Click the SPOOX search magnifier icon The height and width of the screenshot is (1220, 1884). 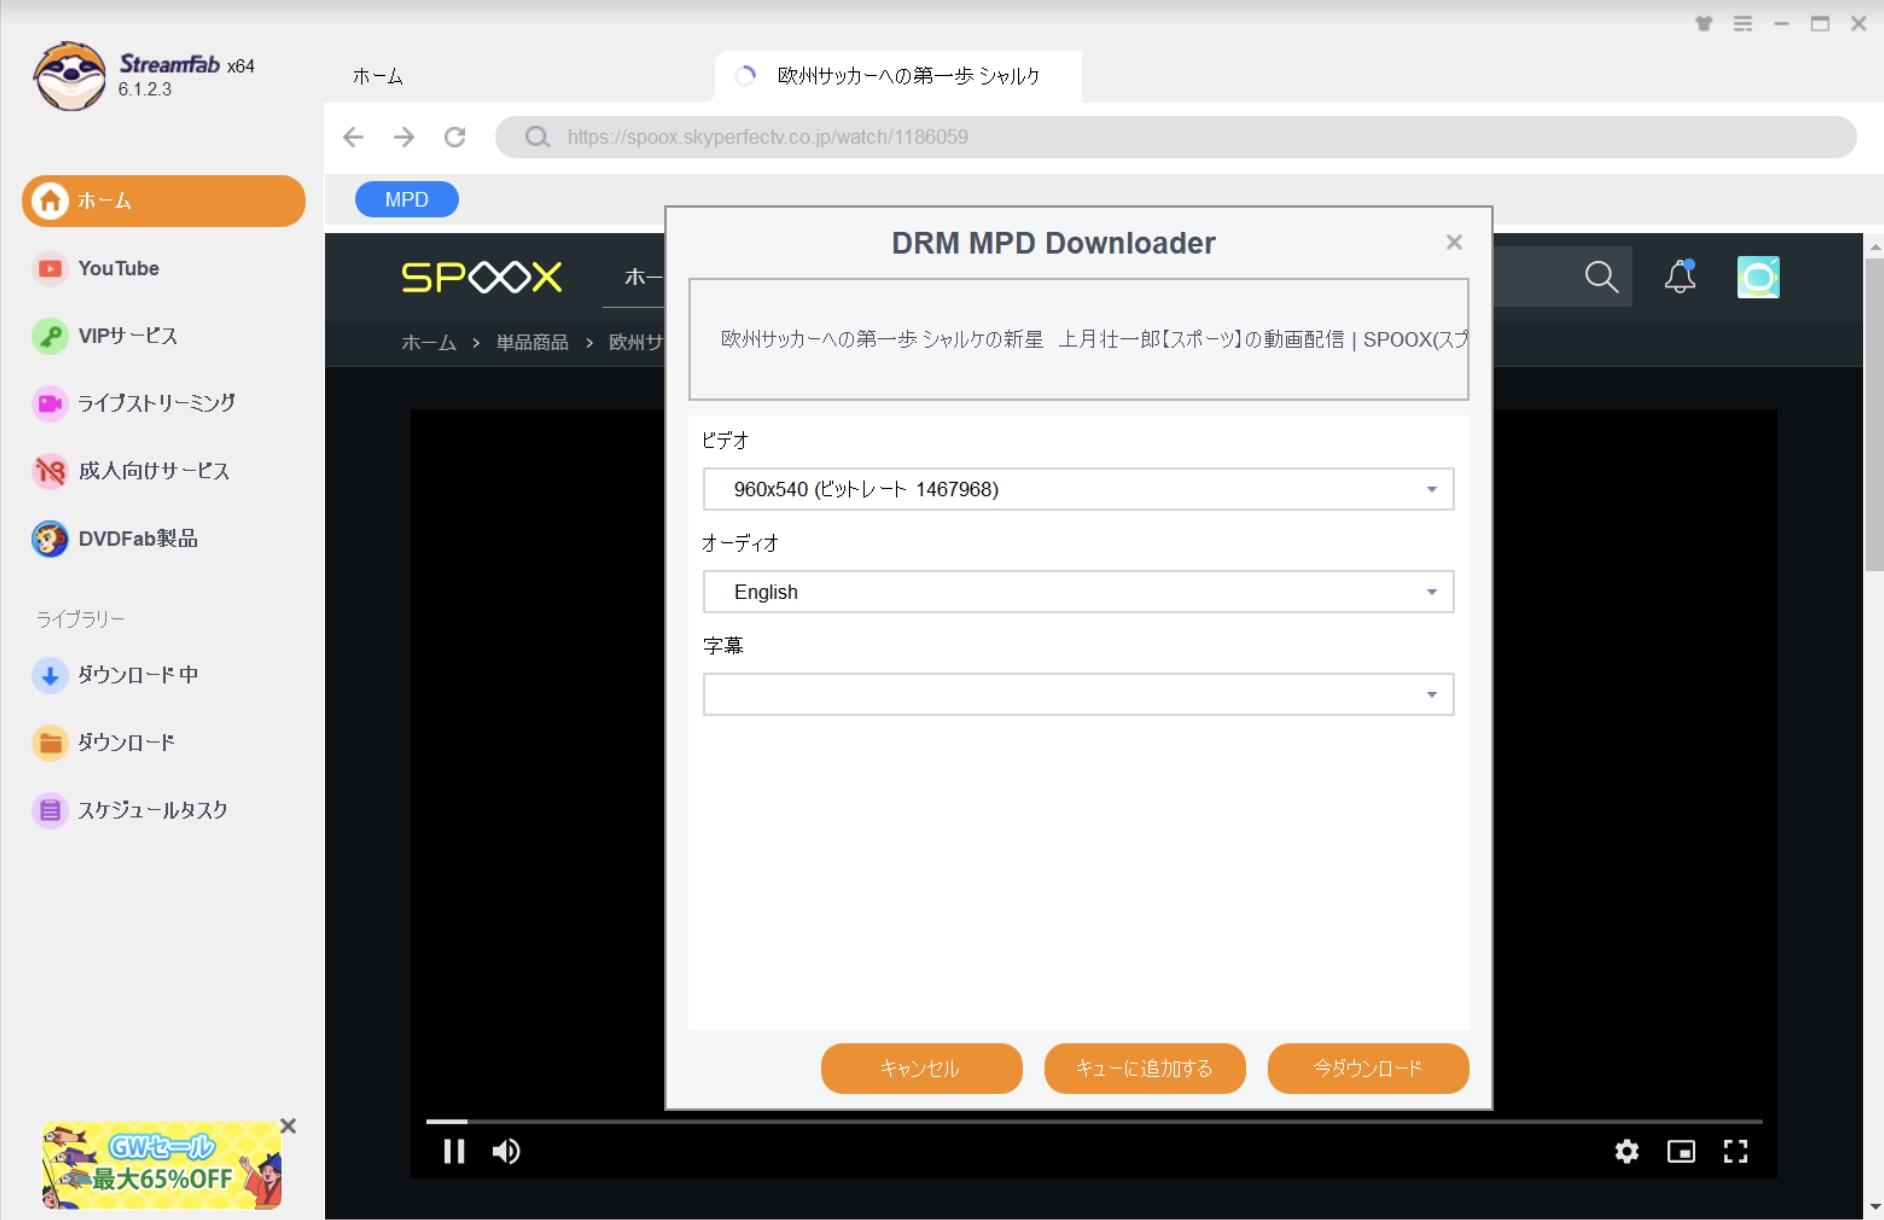coord(1601,277)
